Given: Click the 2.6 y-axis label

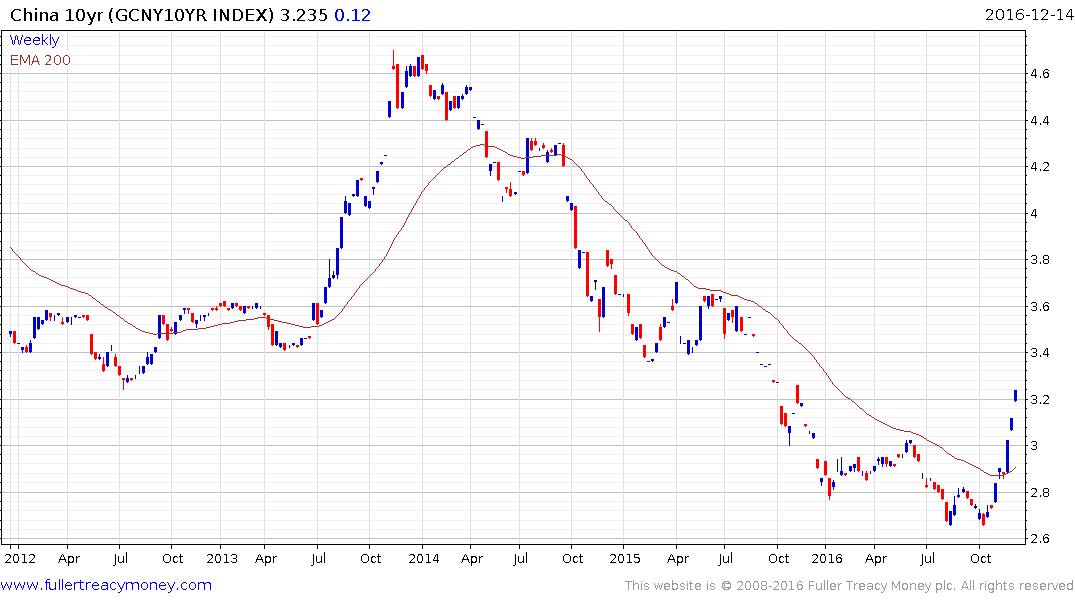Looking at the screenshot, I should [1039, 538].
